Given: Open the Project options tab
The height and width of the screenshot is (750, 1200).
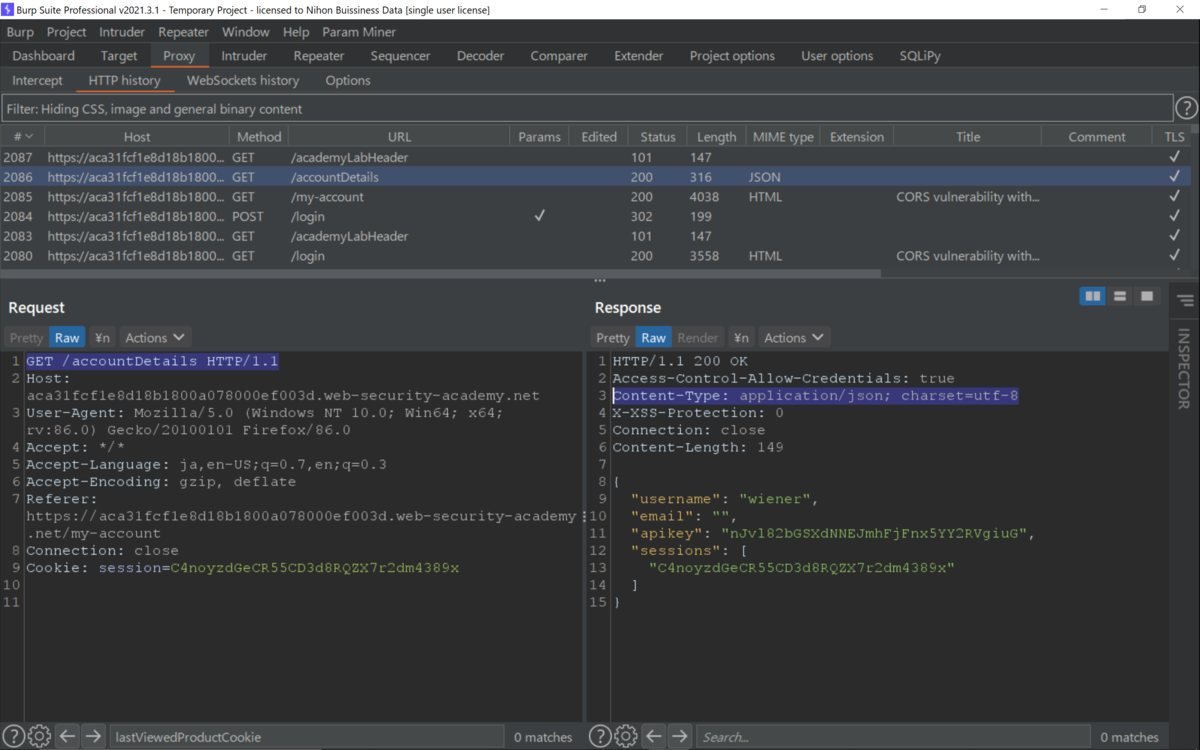Looking at the screenshot, I should (x=732, y=56).
